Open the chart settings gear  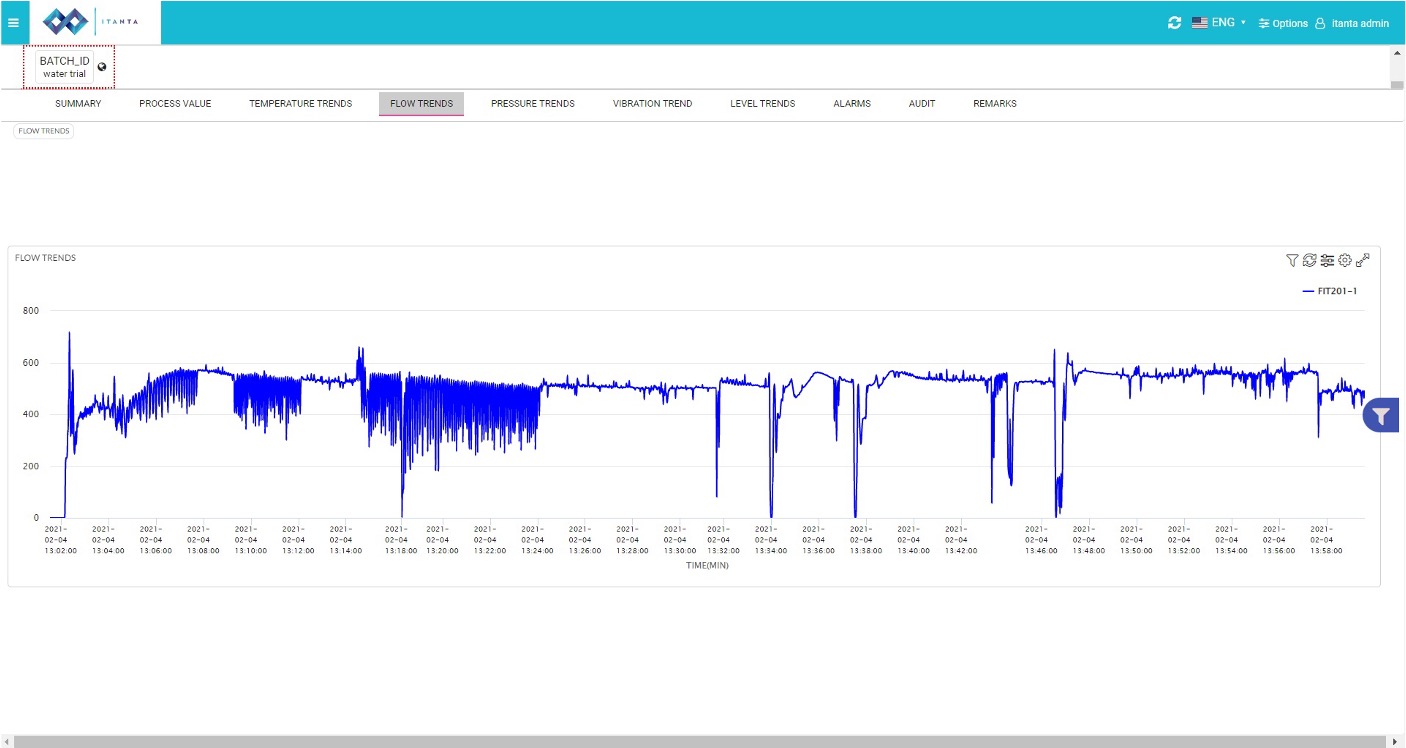[x=1345, y=260]
